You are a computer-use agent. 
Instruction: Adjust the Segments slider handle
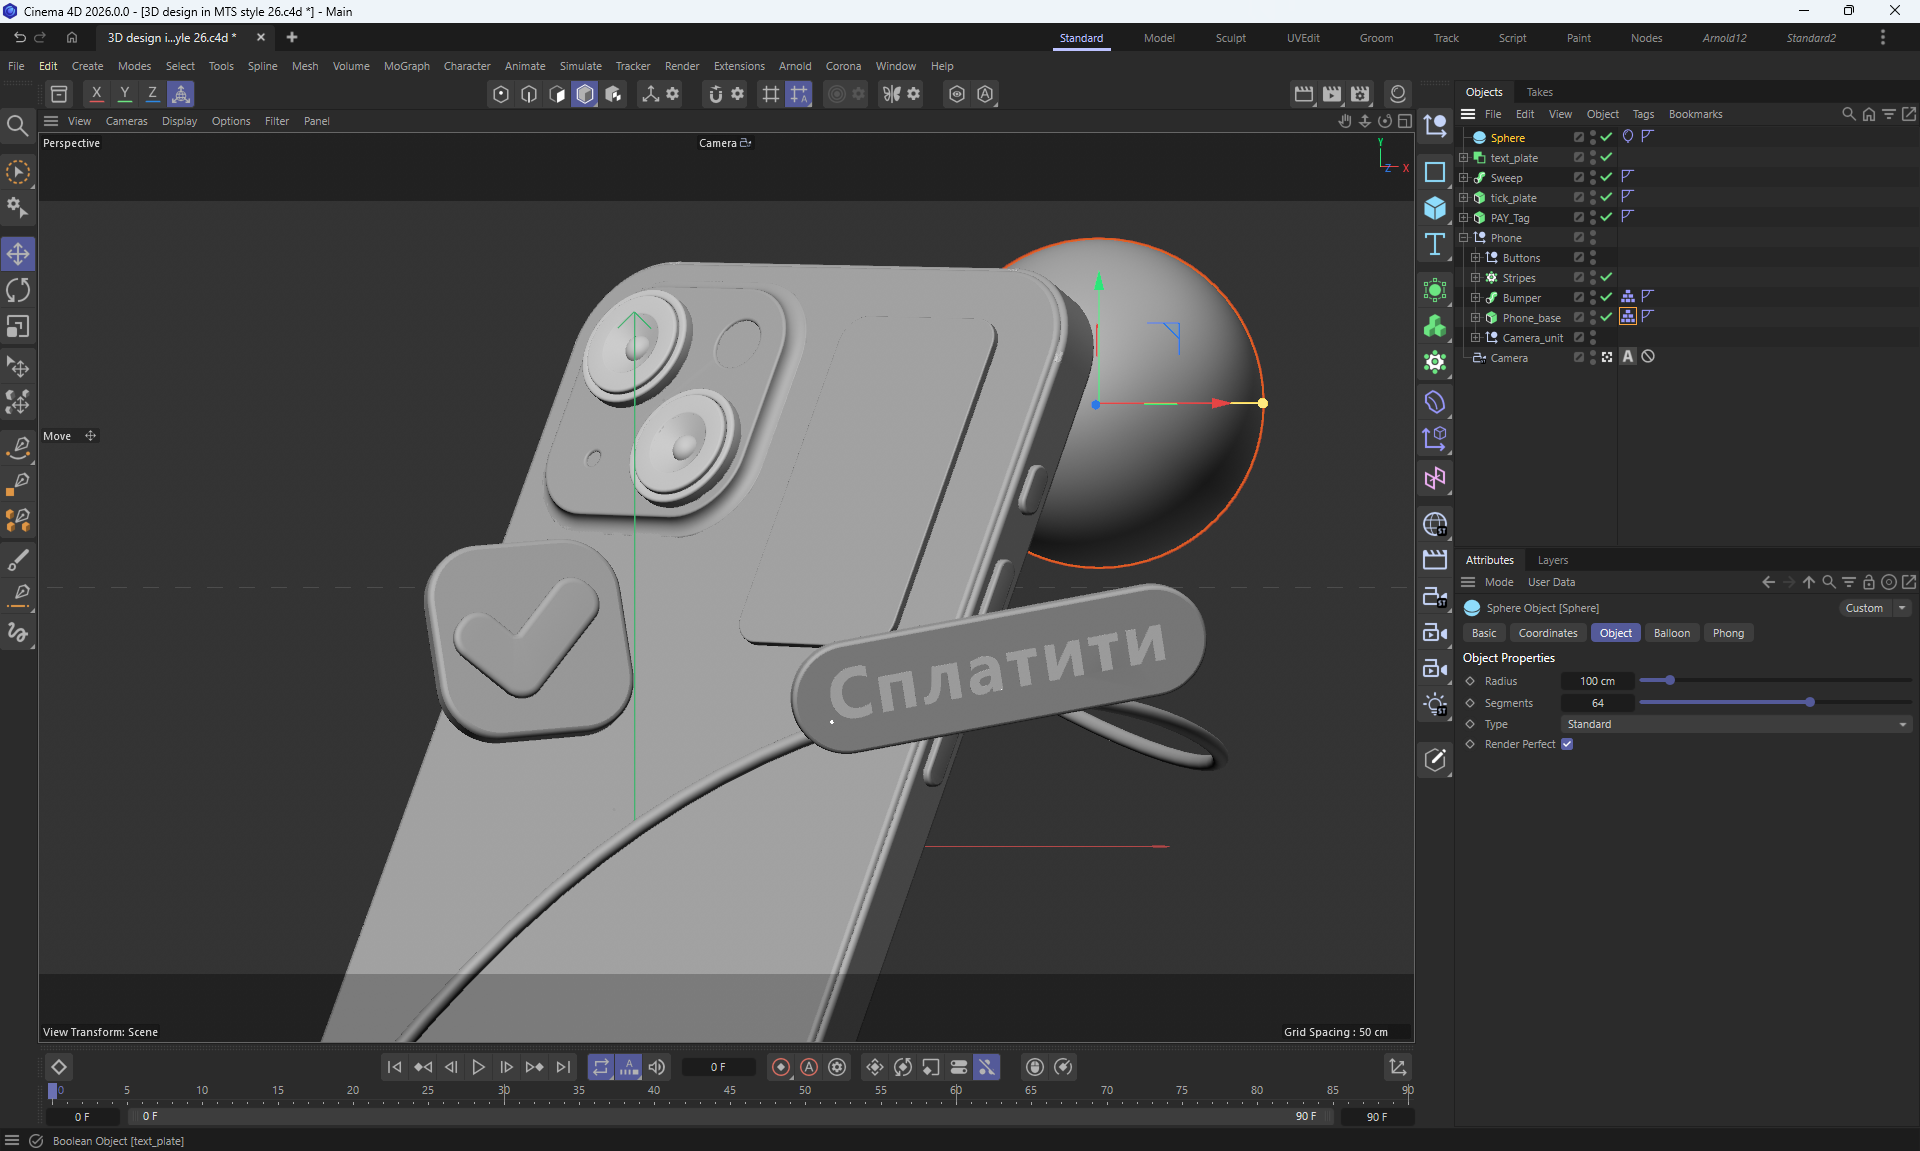pyautogui.click(x=1809, y=703)
